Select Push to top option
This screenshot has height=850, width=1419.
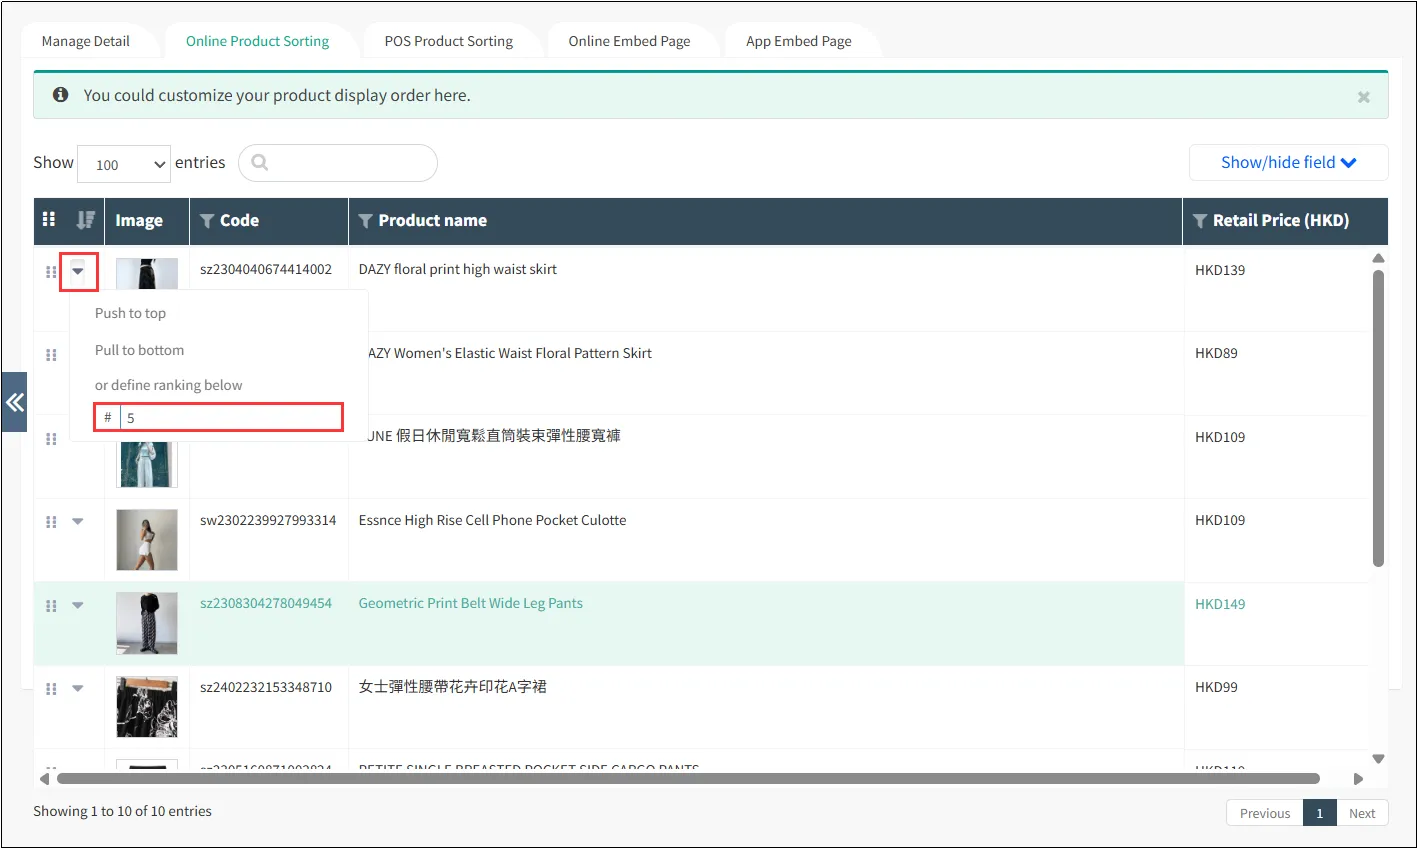point(130,313)
